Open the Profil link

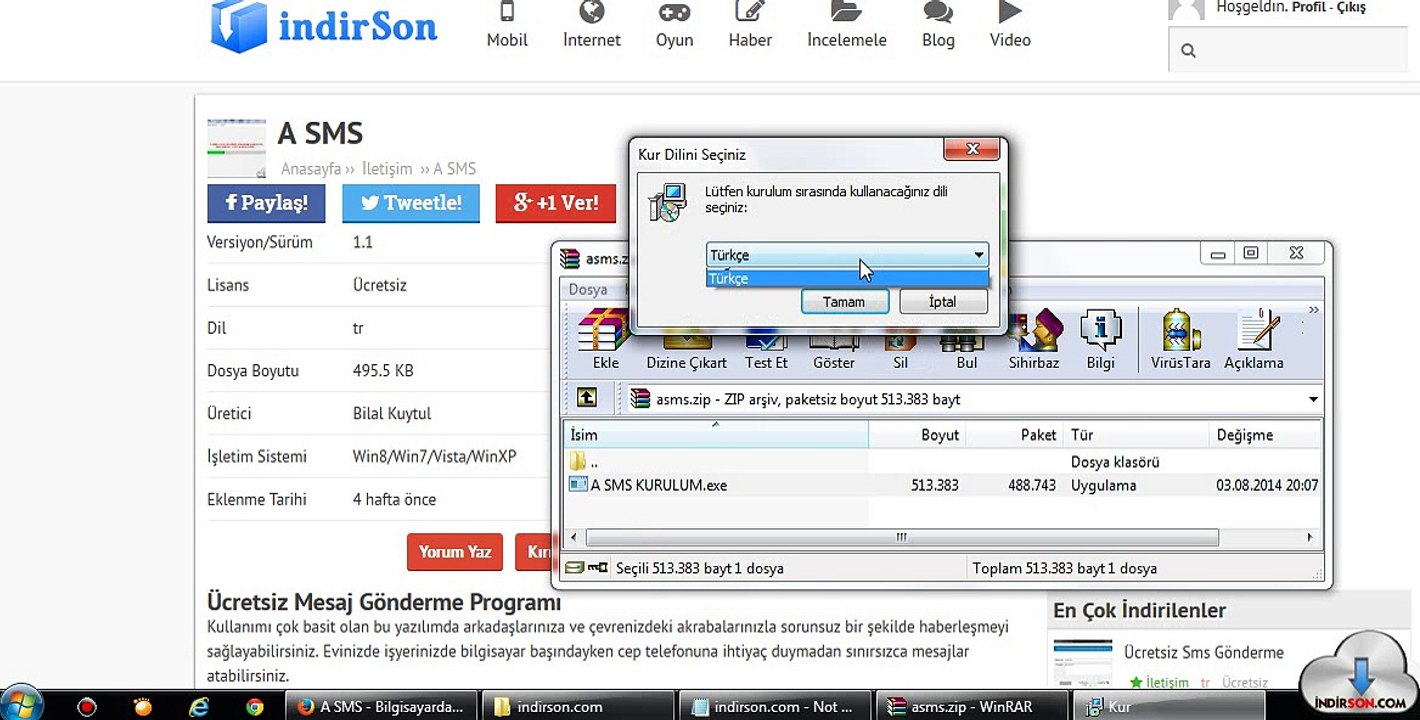[1309, 7]
